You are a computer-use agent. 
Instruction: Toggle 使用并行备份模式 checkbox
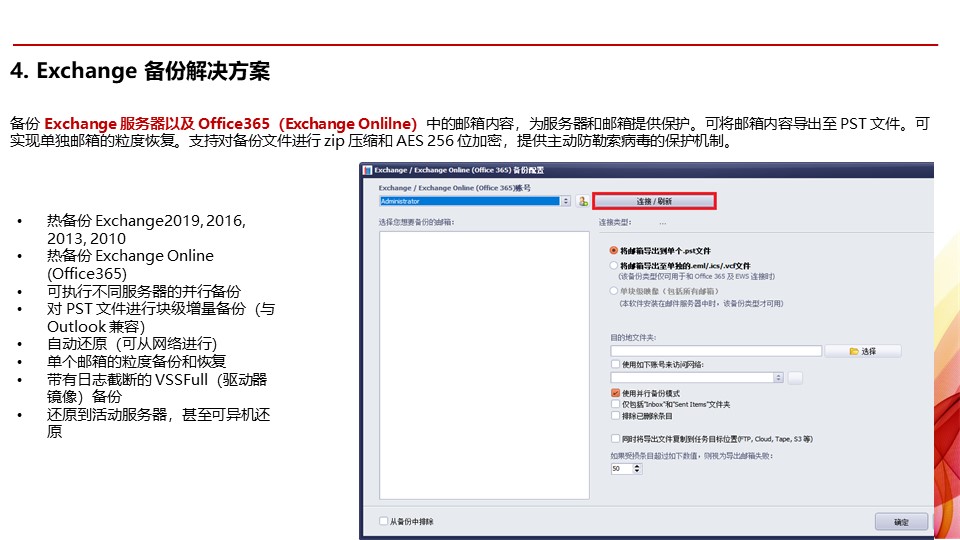[615, 393]
